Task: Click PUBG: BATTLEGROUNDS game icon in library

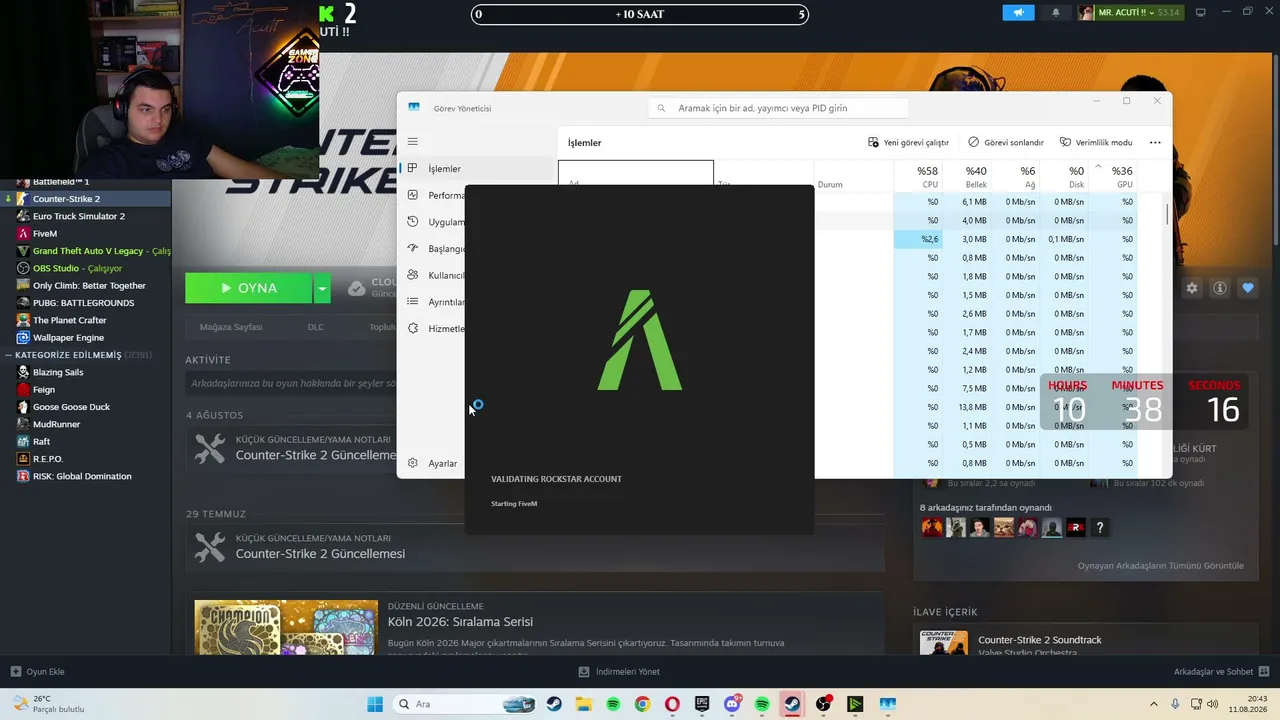Action: click(x=23, y=303)
